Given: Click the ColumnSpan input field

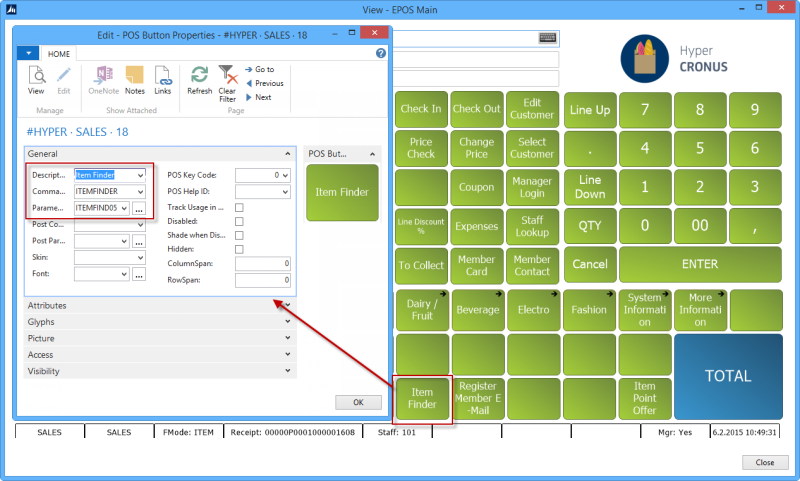Looking at the screenshot, I should click(x=263, y=264).
